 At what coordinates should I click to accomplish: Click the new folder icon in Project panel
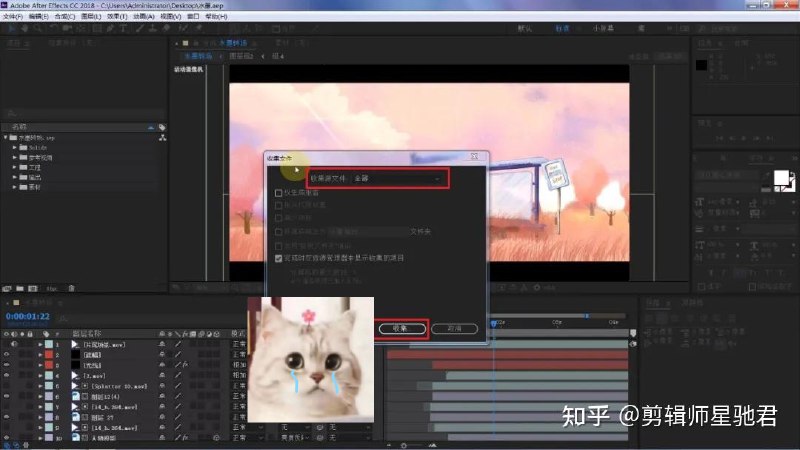[19, 288]
